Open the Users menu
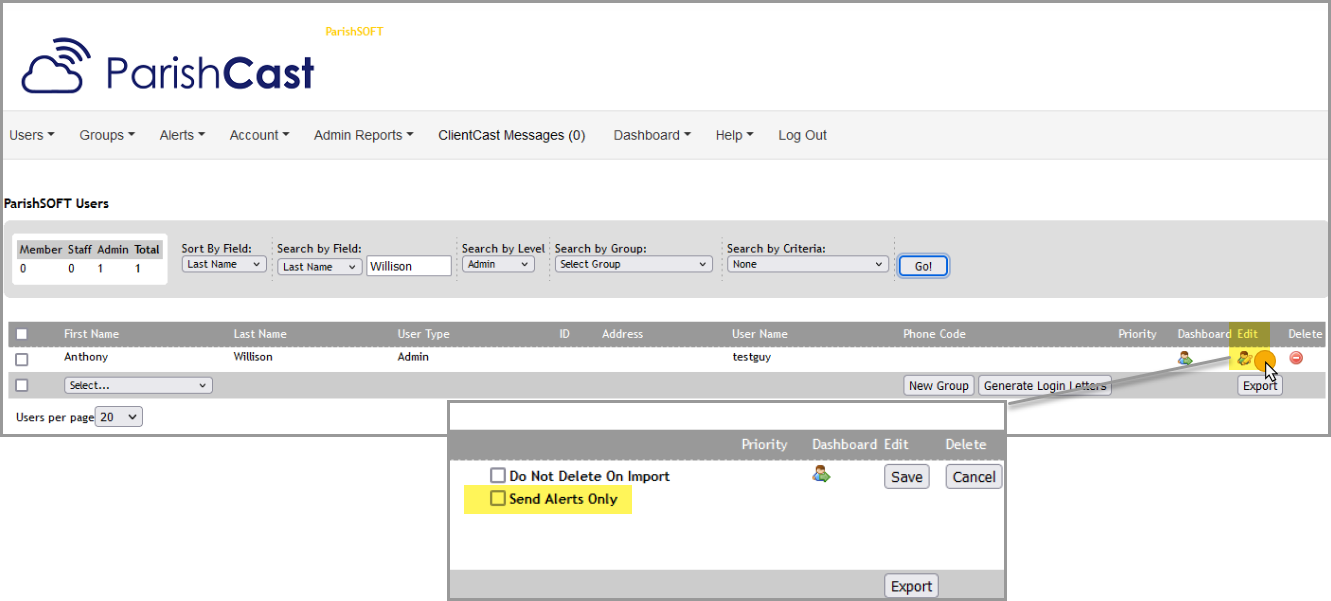This screenshot has height=601, width=1331. 32,135
